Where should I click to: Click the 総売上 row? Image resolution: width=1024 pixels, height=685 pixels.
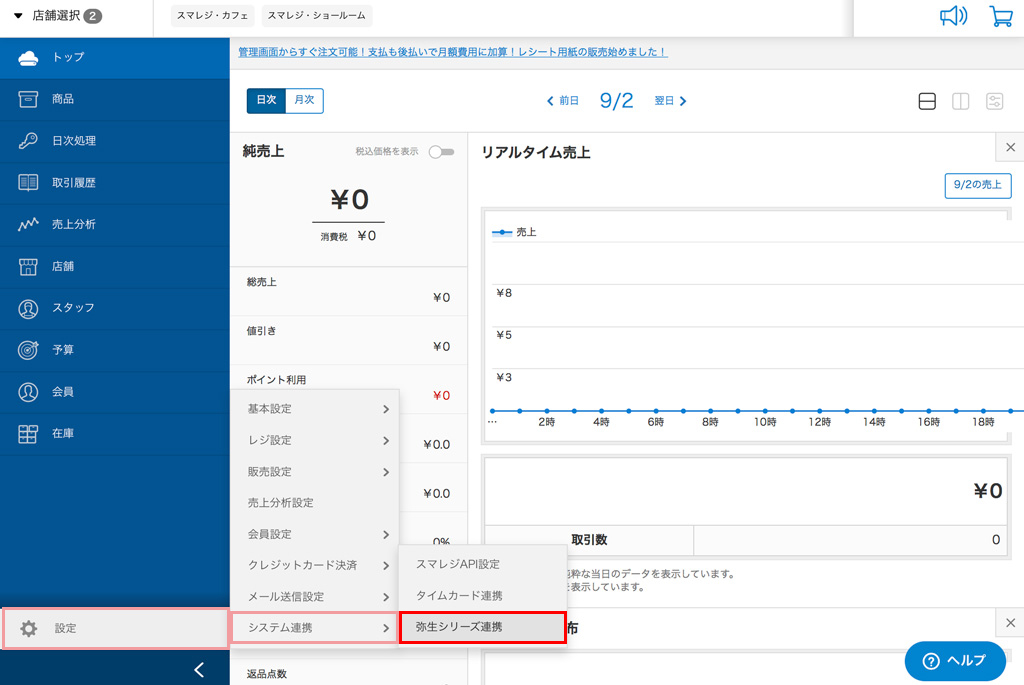pos(349,291)
